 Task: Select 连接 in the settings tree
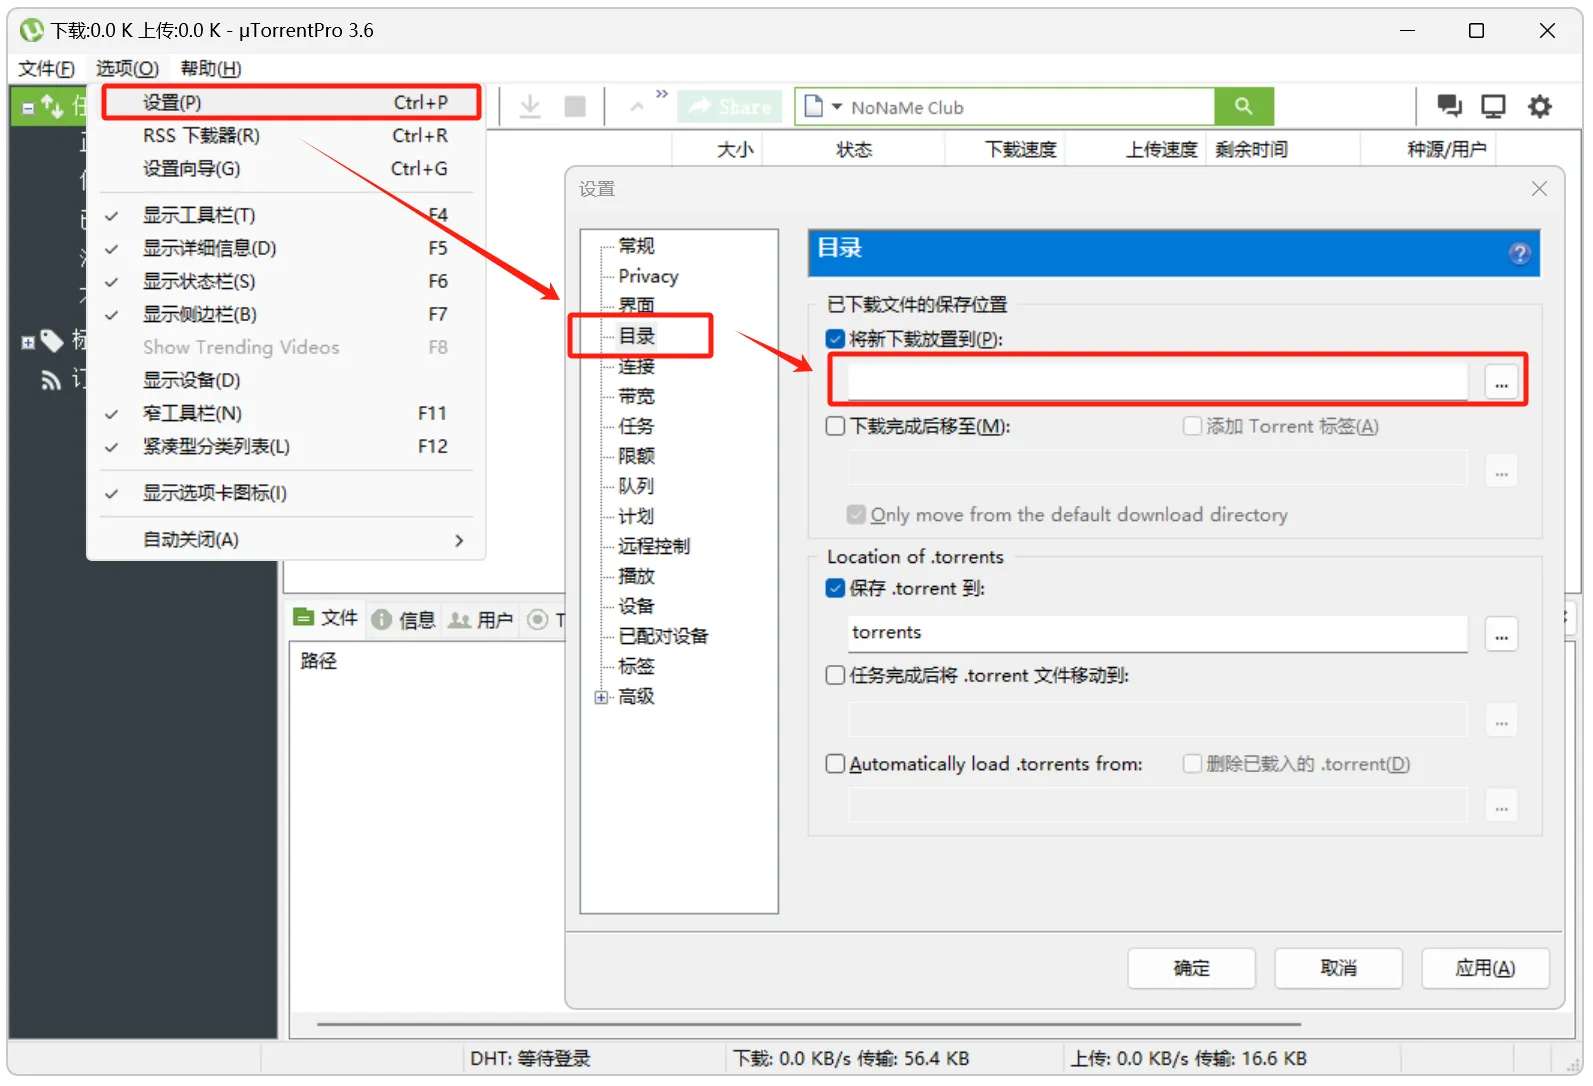pyautogui.click(x=636, y=366)
